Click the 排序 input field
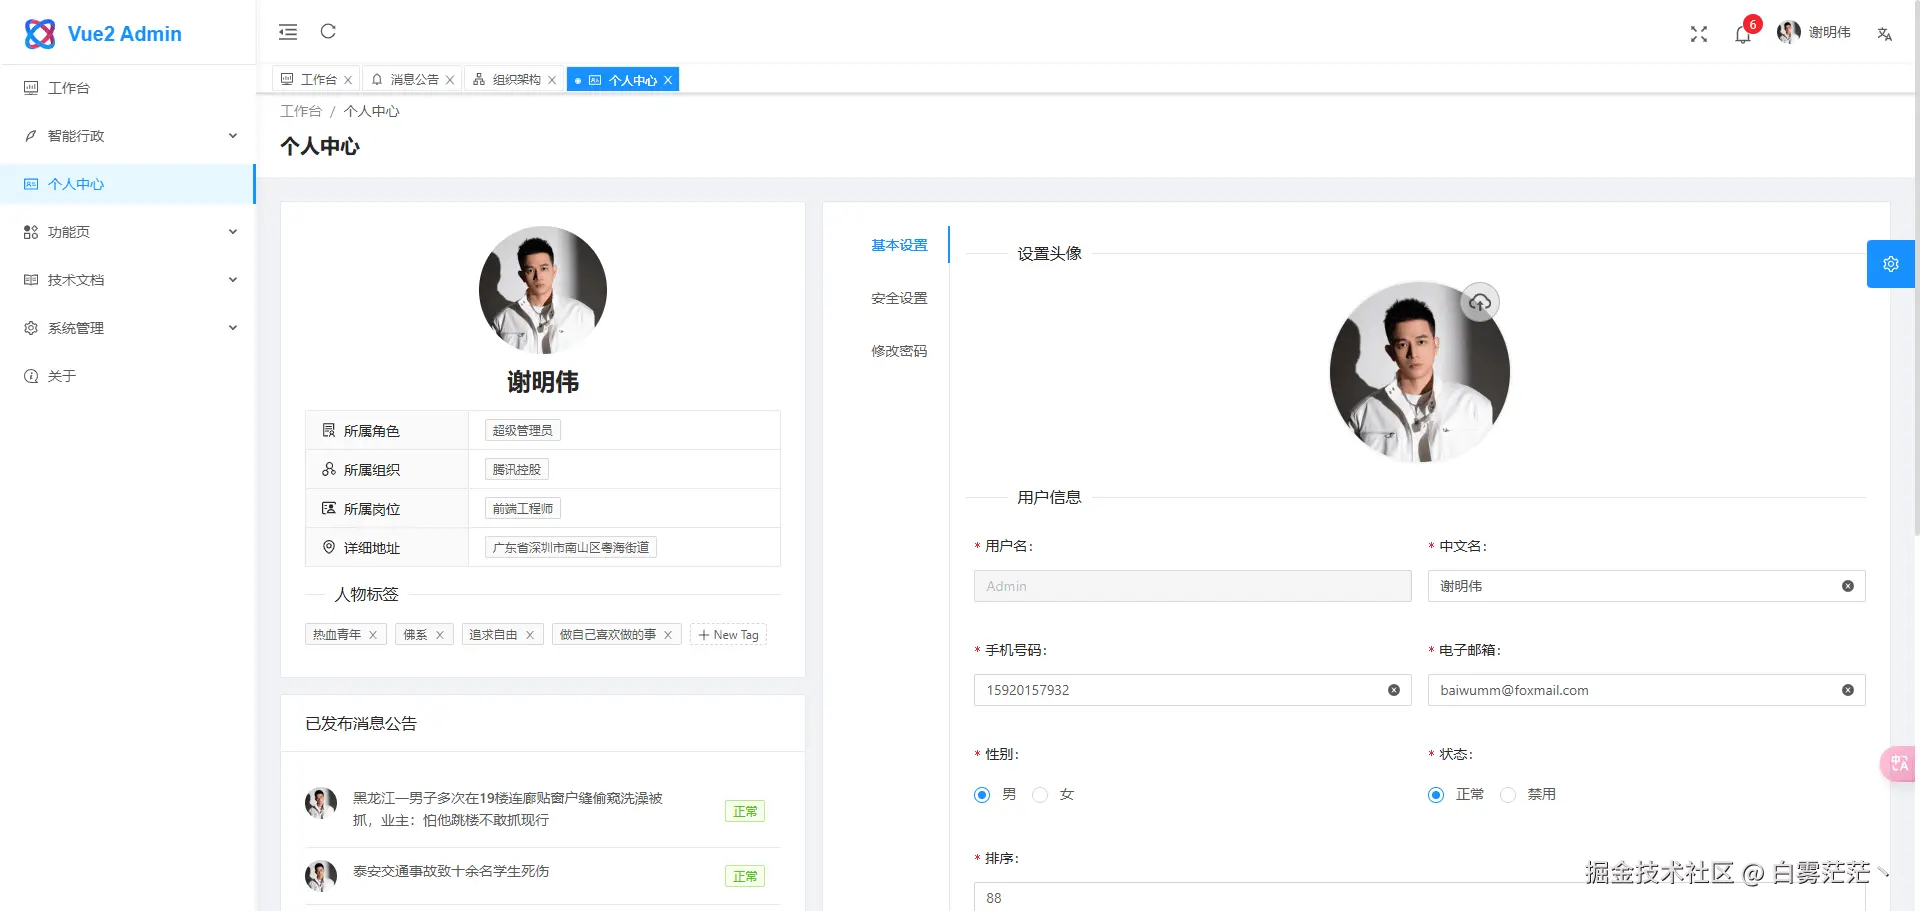Viewport: 1920px width, 911px height. point(1420,896)
